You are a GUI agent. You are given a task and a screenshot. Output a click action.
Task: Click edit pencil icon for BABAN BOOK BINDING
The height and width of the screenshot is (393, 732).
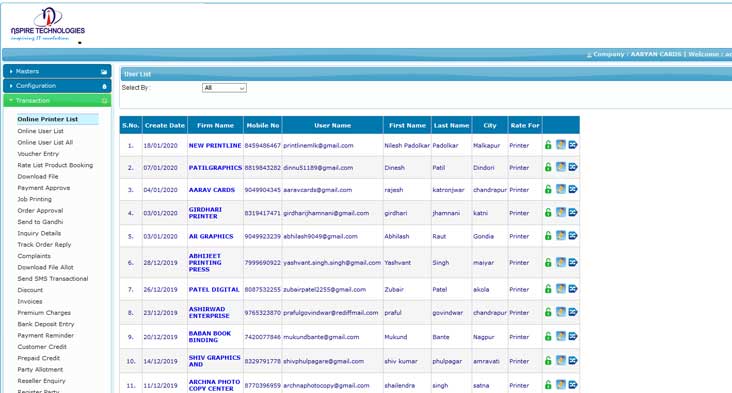click(561, 337)
